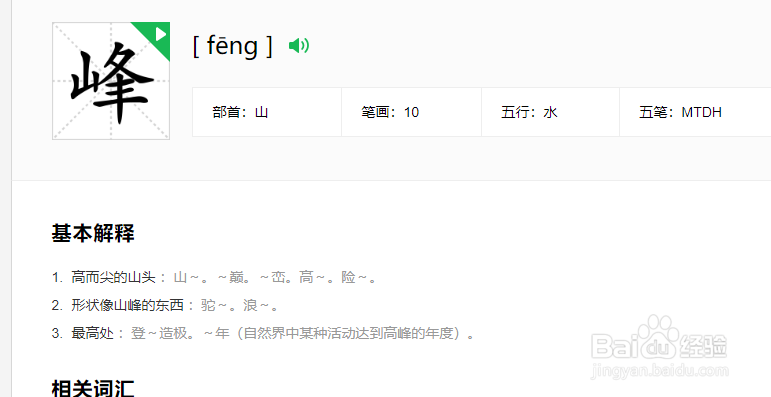The height and width of the screenshot is (397, 771).
Task: Click example text 驼～。浪～
Action: coord(237,306)
